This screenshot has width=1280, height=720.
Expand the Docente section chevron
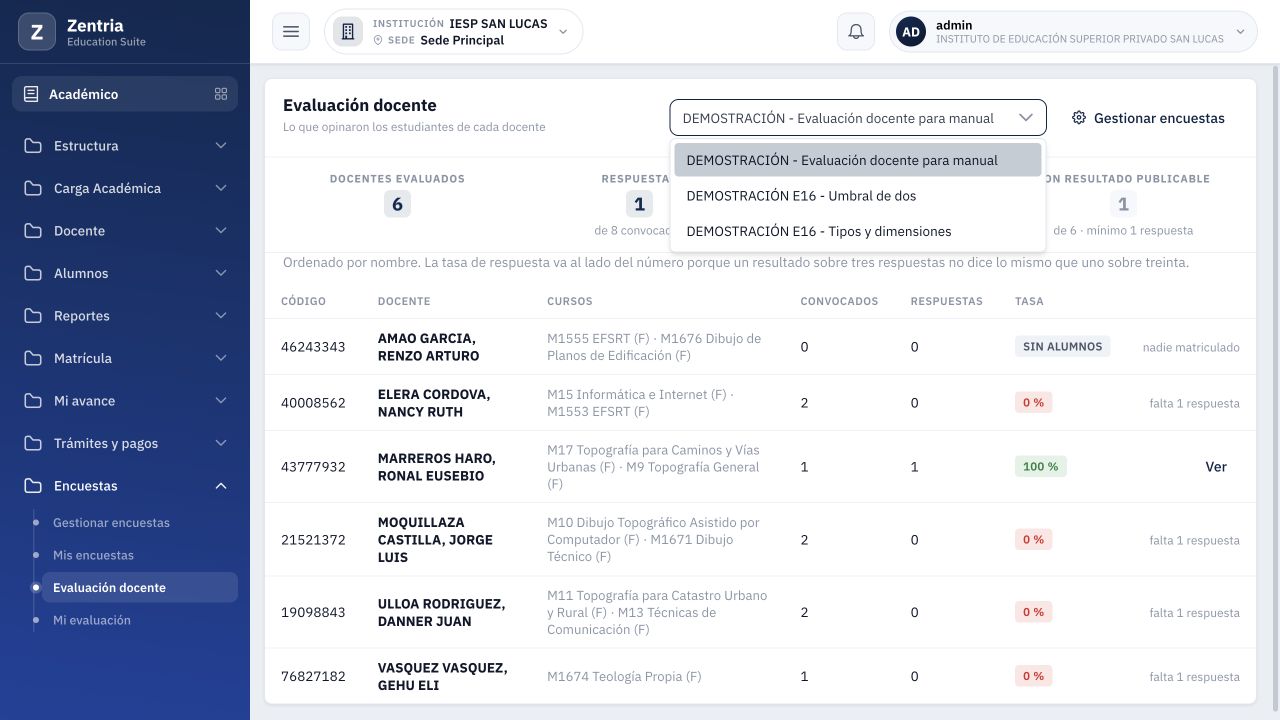tap(221, 231)
